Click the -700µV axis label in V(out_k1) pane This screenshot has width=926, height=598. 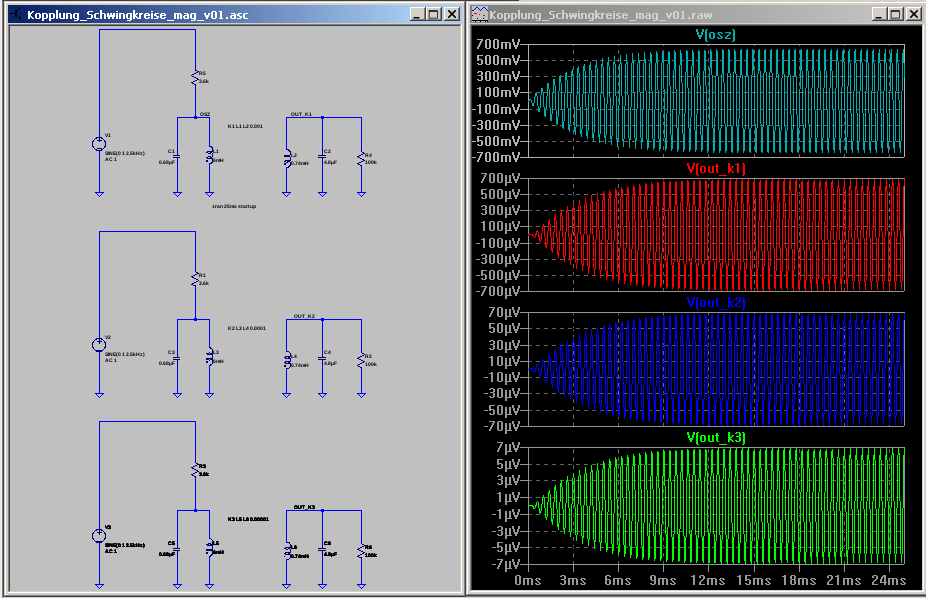498,291
